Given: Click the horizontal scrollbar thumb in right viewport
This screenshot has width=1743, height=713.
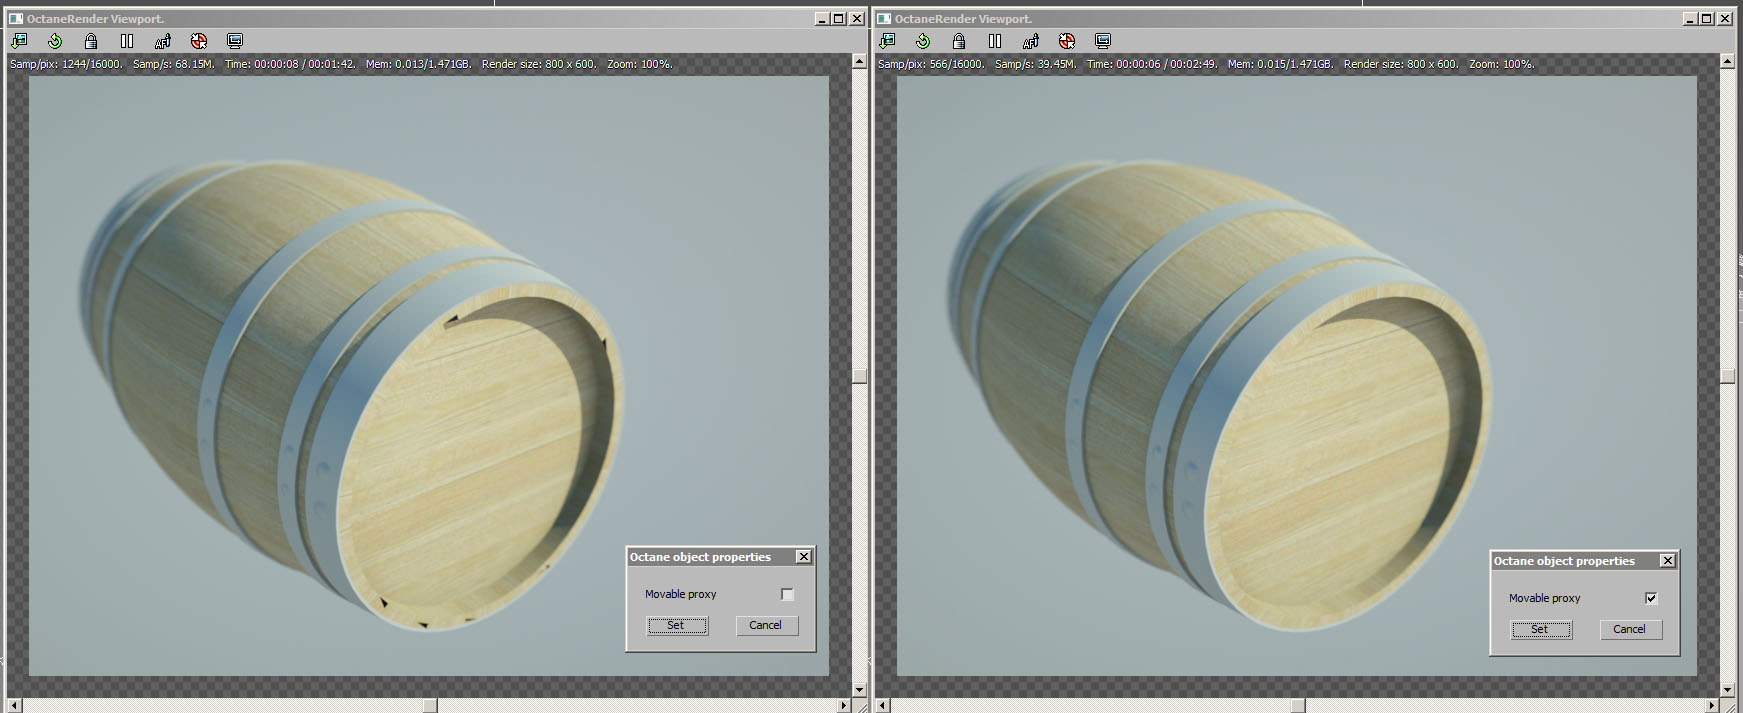Looking at the screenshot, I should (1298, 706).
